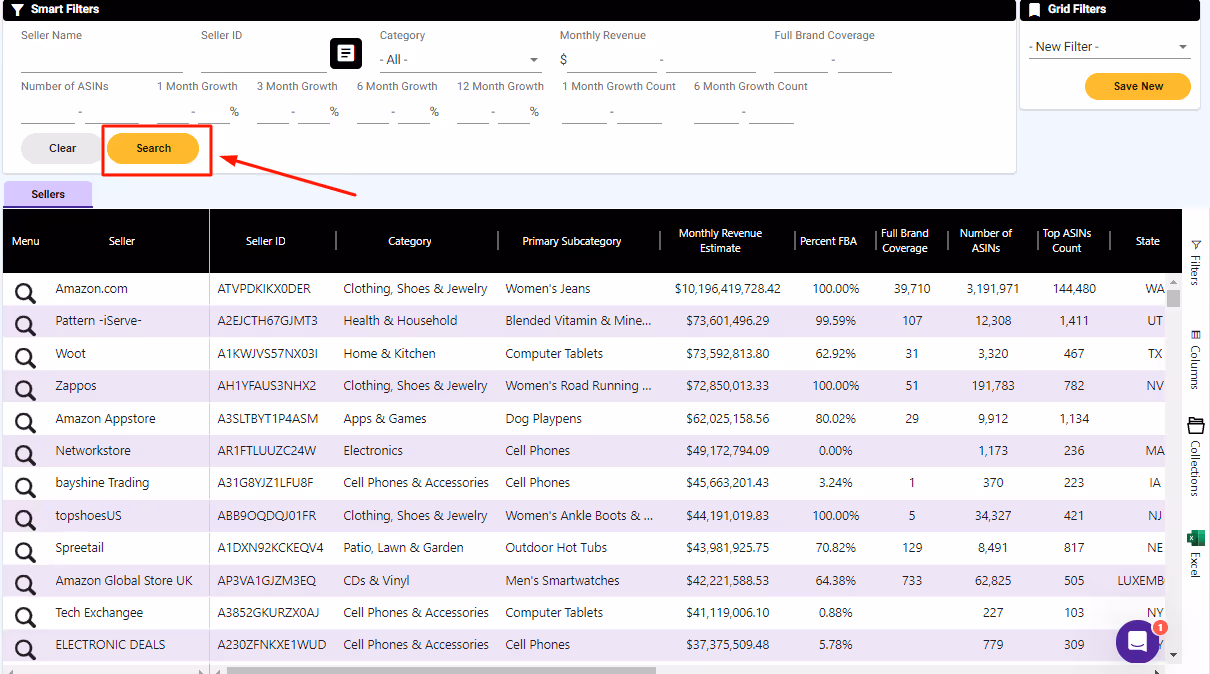
Task: Open the chat support bubble
Action: tap(1138, 641)
